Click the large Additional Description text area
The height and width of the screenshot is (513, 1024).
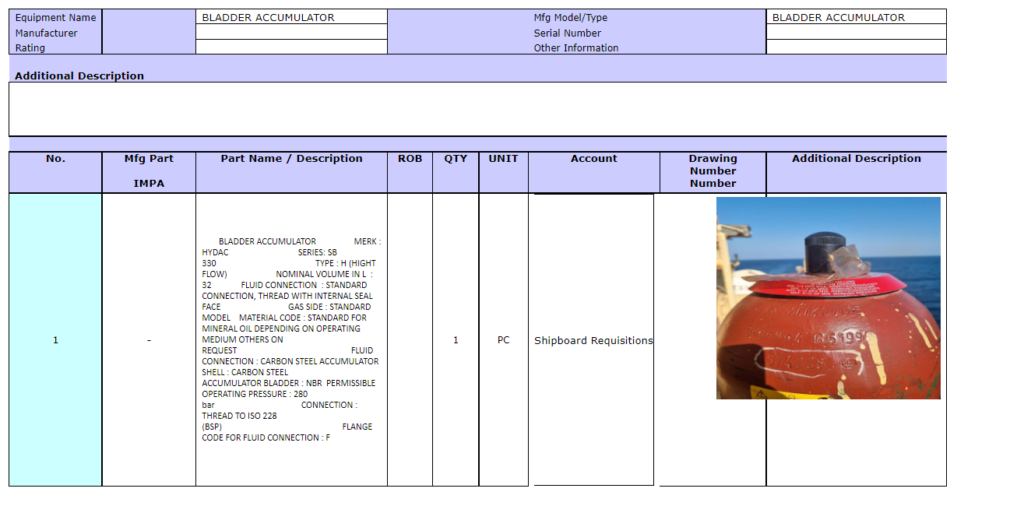477,109
